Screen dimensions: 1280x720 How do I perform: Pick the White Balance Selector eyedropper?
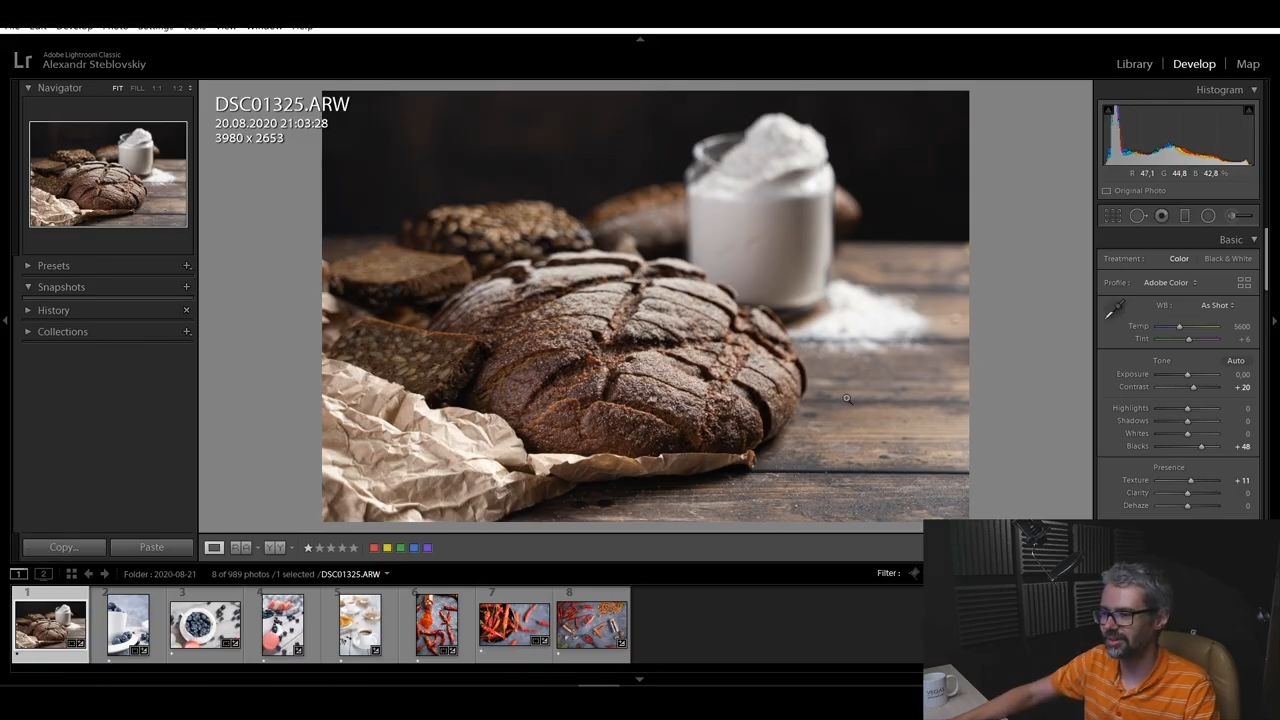[x=1114, y=311]
